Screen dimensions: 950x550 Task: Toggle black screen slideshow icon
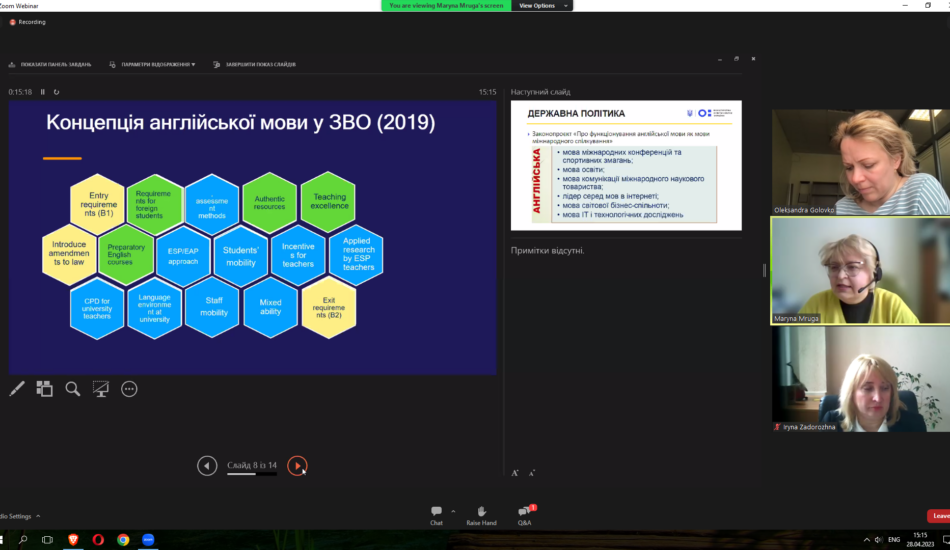pos(101,389)
